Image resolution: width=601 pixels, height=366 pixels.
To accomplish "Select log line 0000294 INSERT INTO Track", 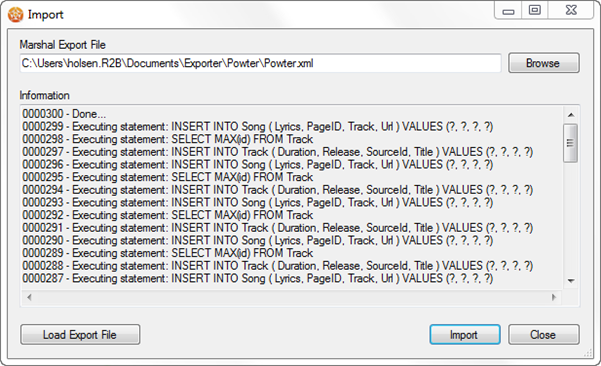I will click(278, 190).
